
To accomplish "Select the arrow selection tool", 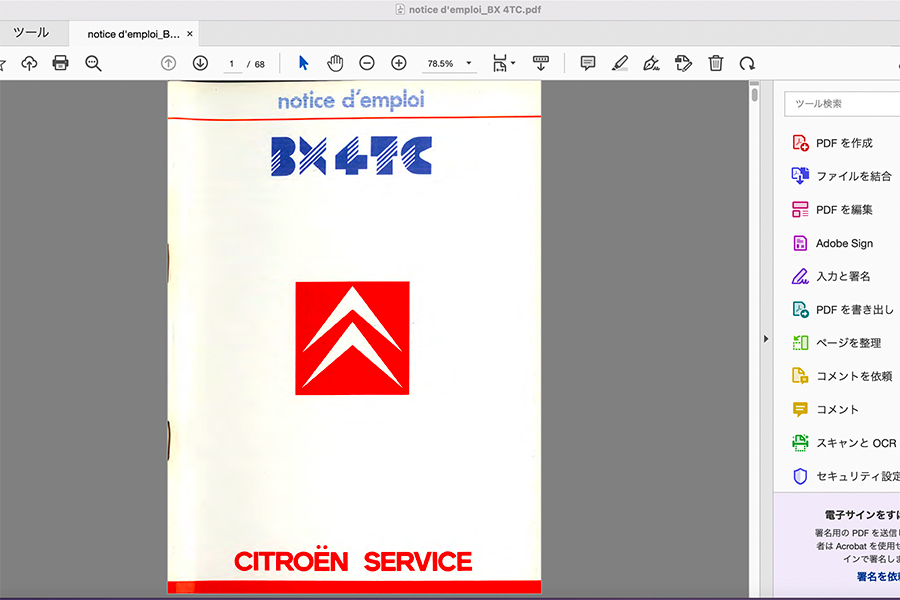I will [304, 63].
